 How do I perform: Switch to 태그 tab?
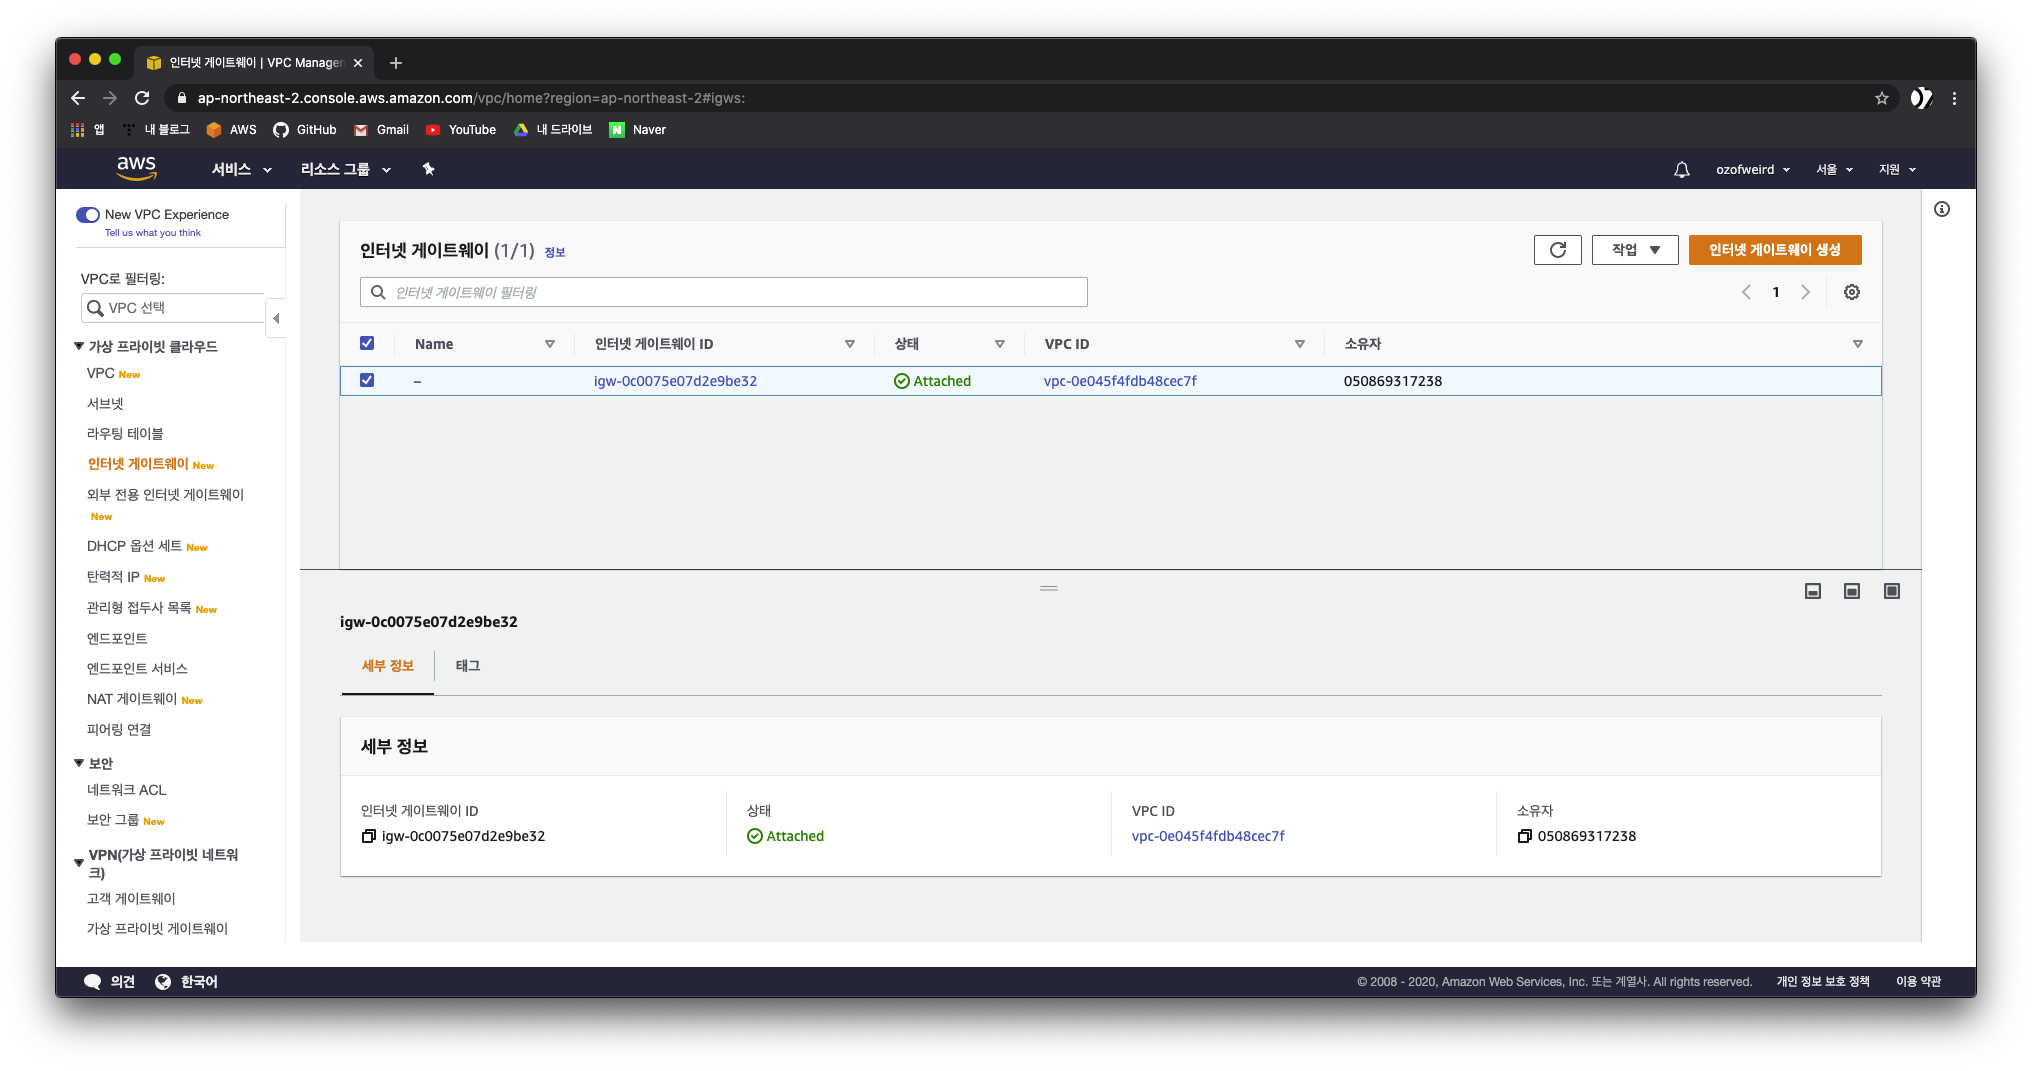coord(468,666)
